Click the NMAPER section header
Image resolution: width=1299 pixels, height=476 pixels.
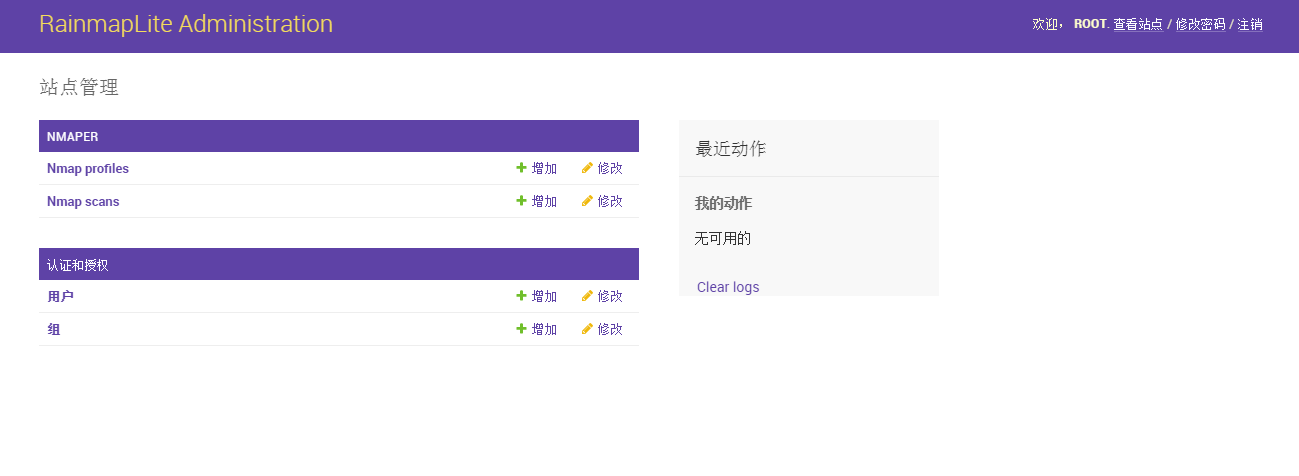(339, 136)
